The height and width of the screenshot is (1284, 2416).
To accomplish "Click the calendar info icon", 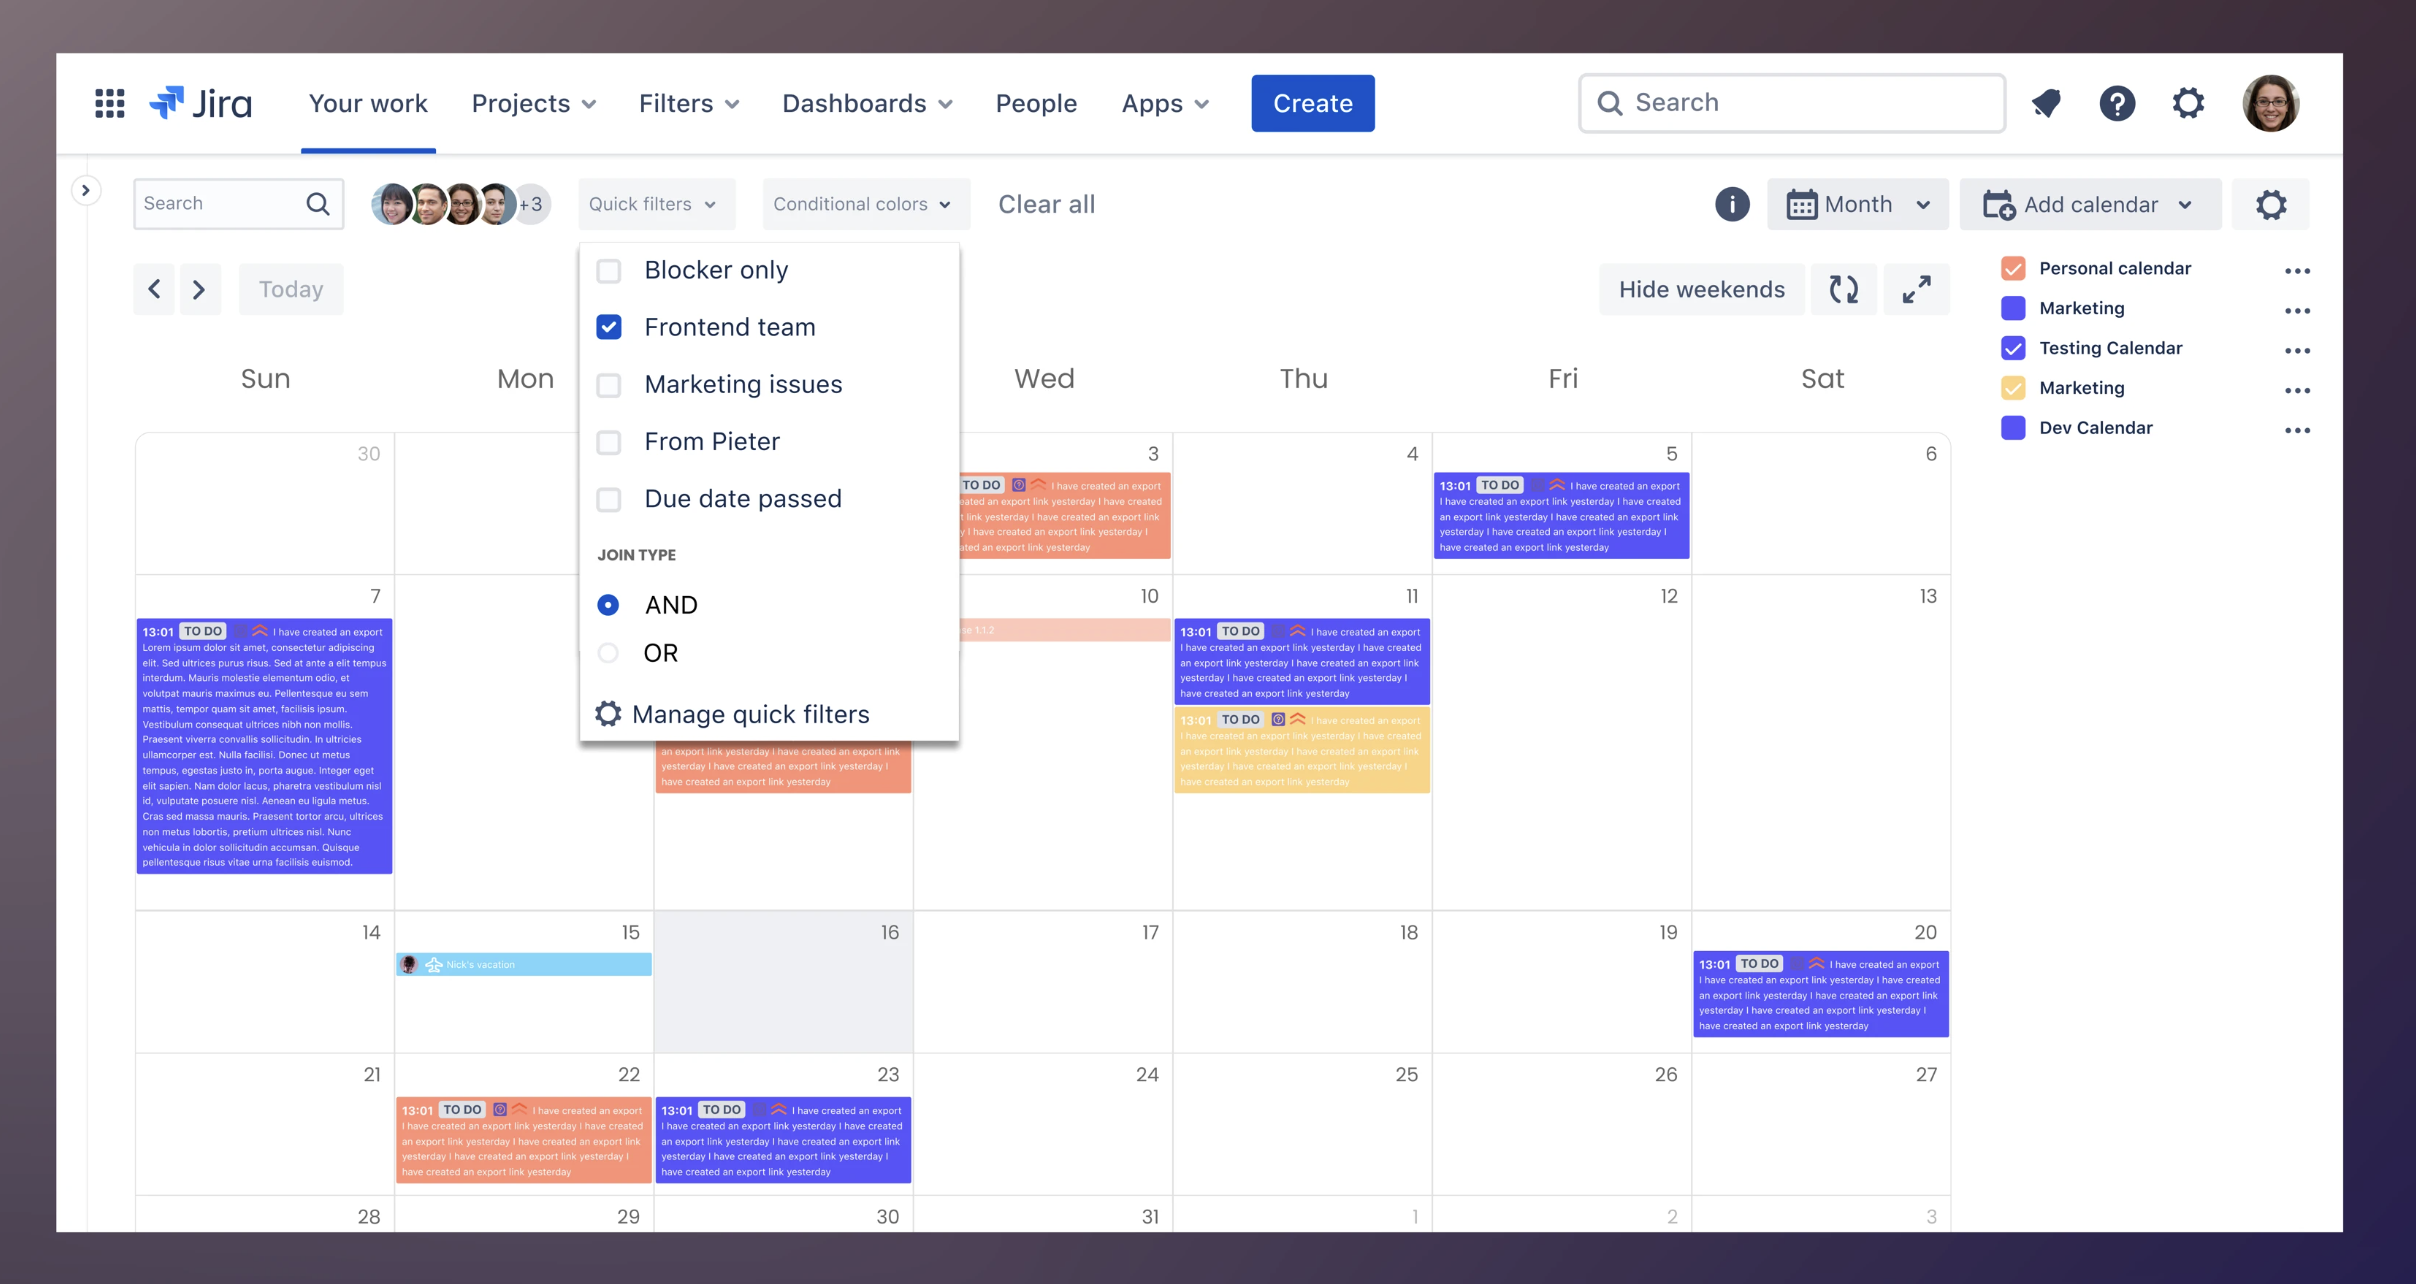I will [x=1732, y=204].
